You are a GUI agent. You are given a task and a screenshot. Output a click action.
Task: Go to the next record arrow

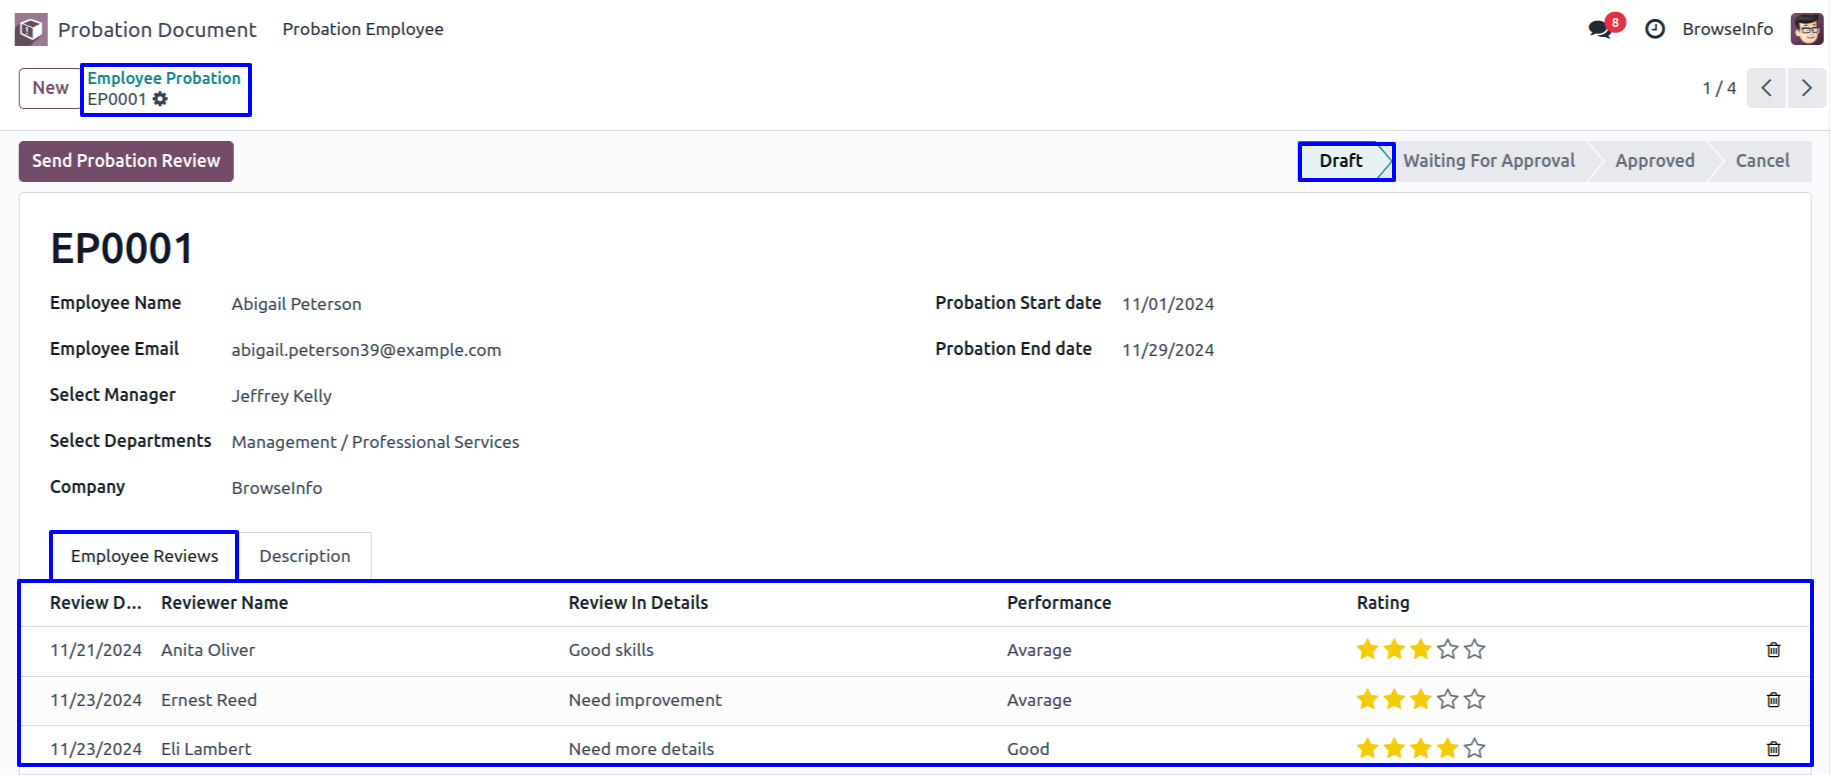pos(1806,88)
